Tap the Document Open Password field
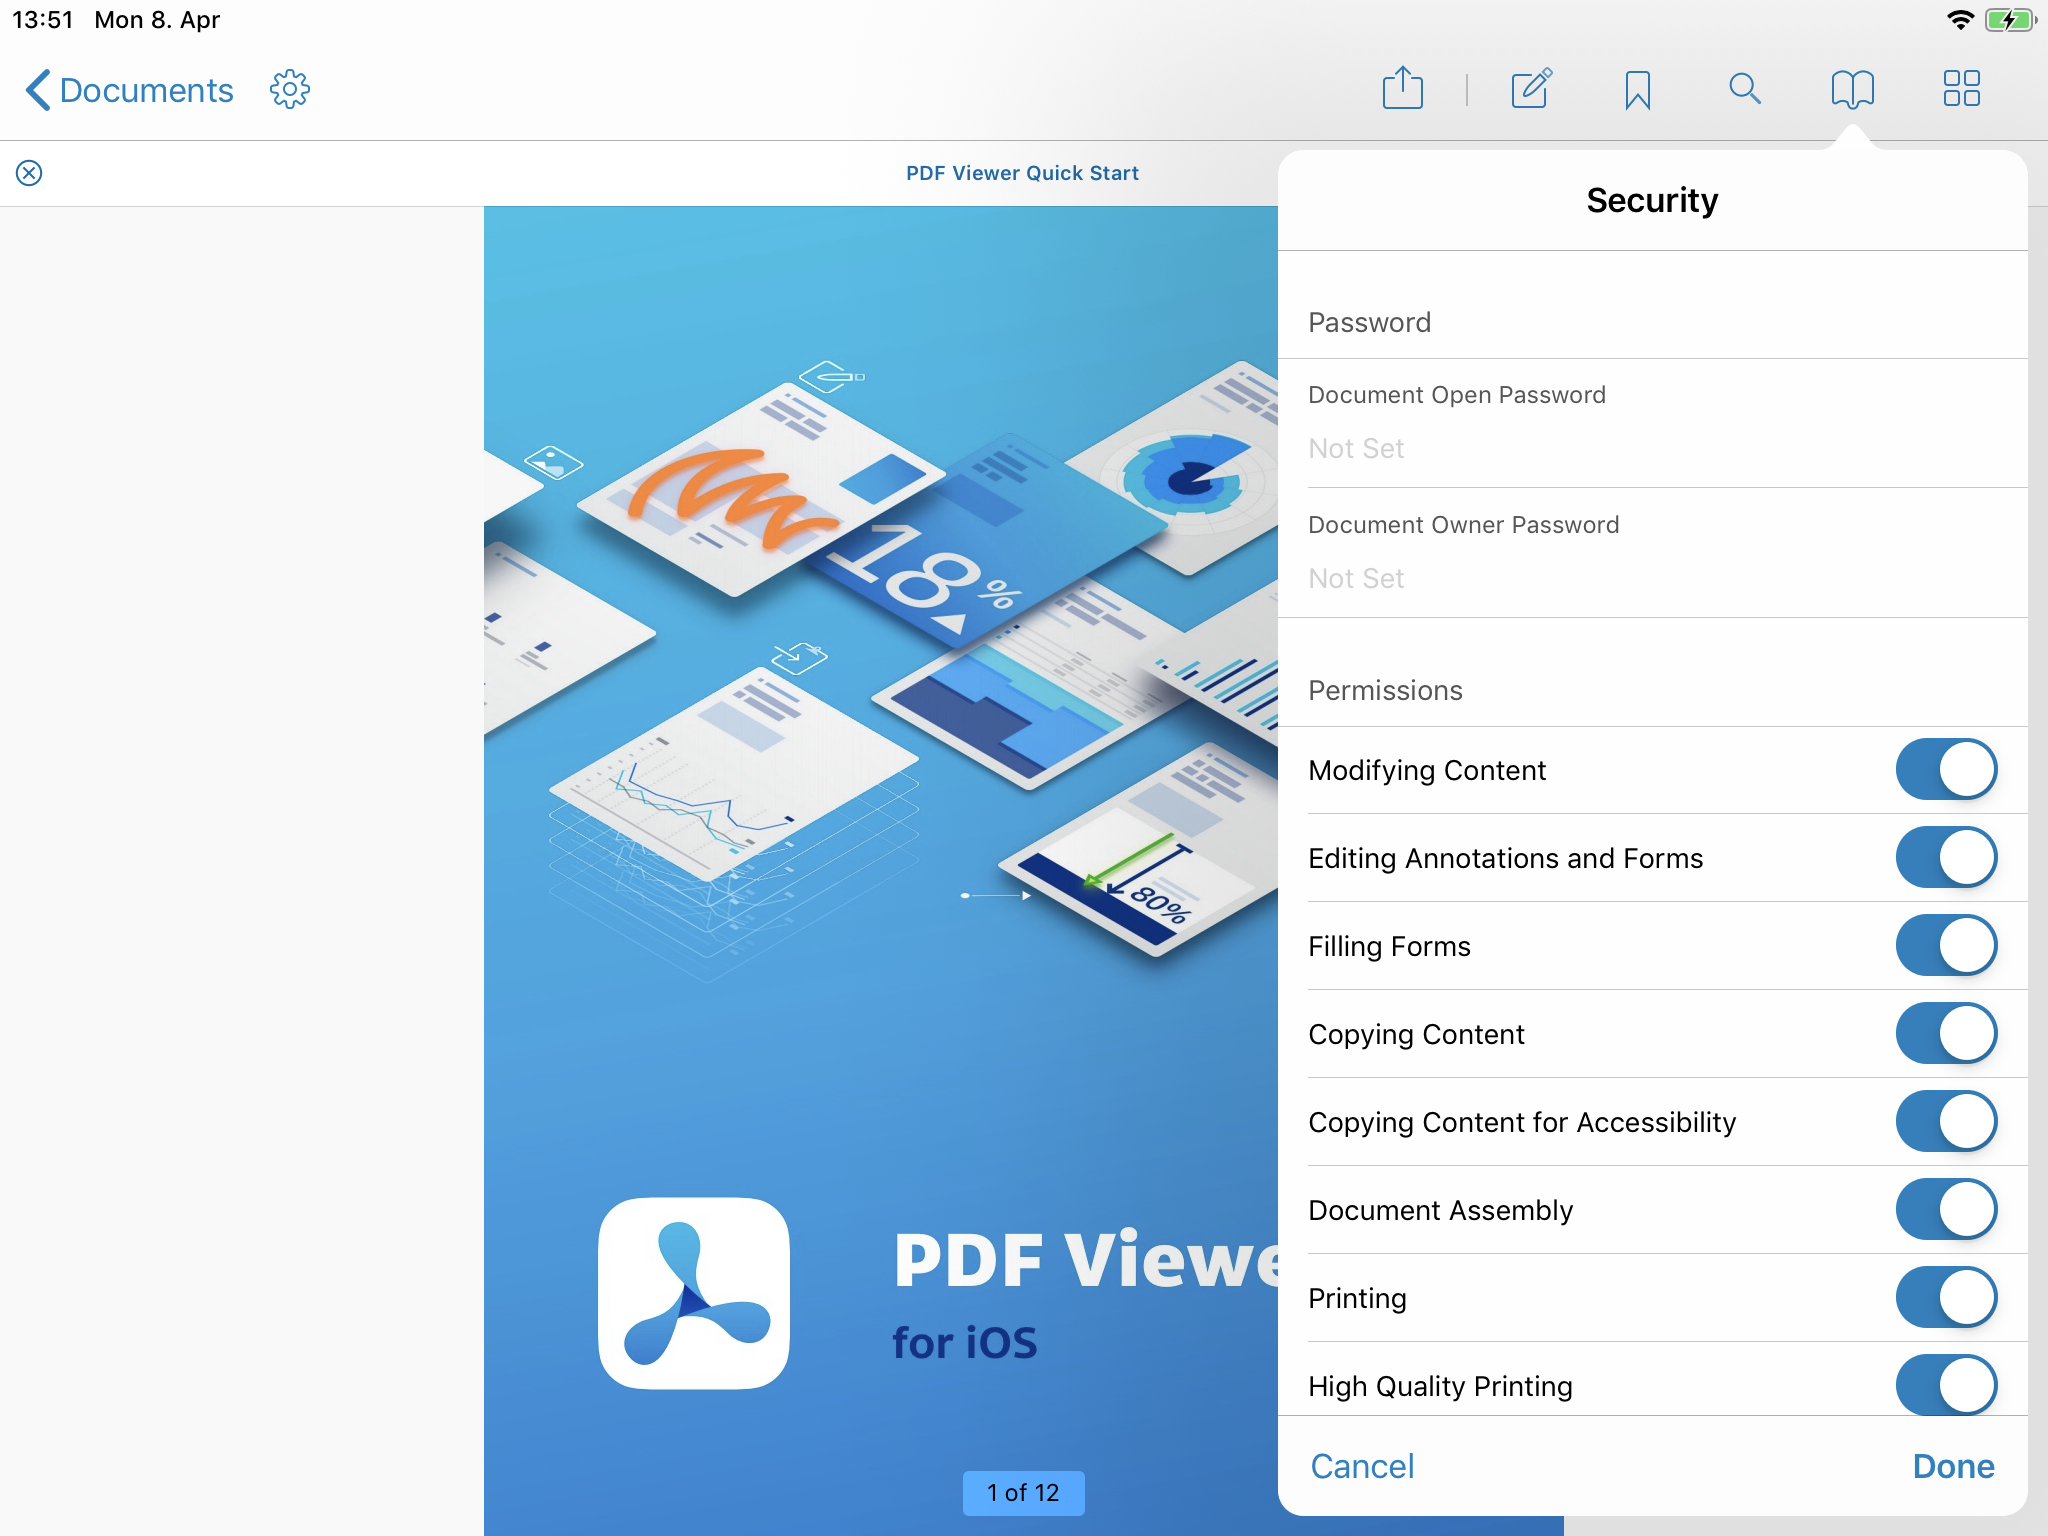Image resolution: width=2048 pixels, height=1536 pixels. tap(1652, 448)
